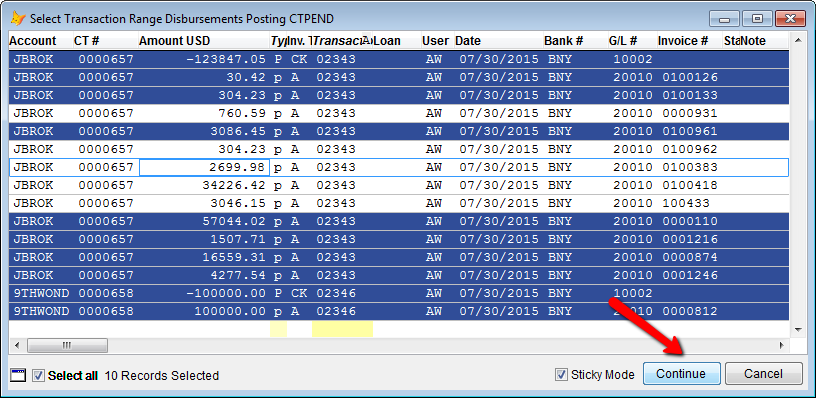Click the horizontal scrollbar thumb
Image resolution: width=816 pixels, height=398 pixels.
pos(67,345)
